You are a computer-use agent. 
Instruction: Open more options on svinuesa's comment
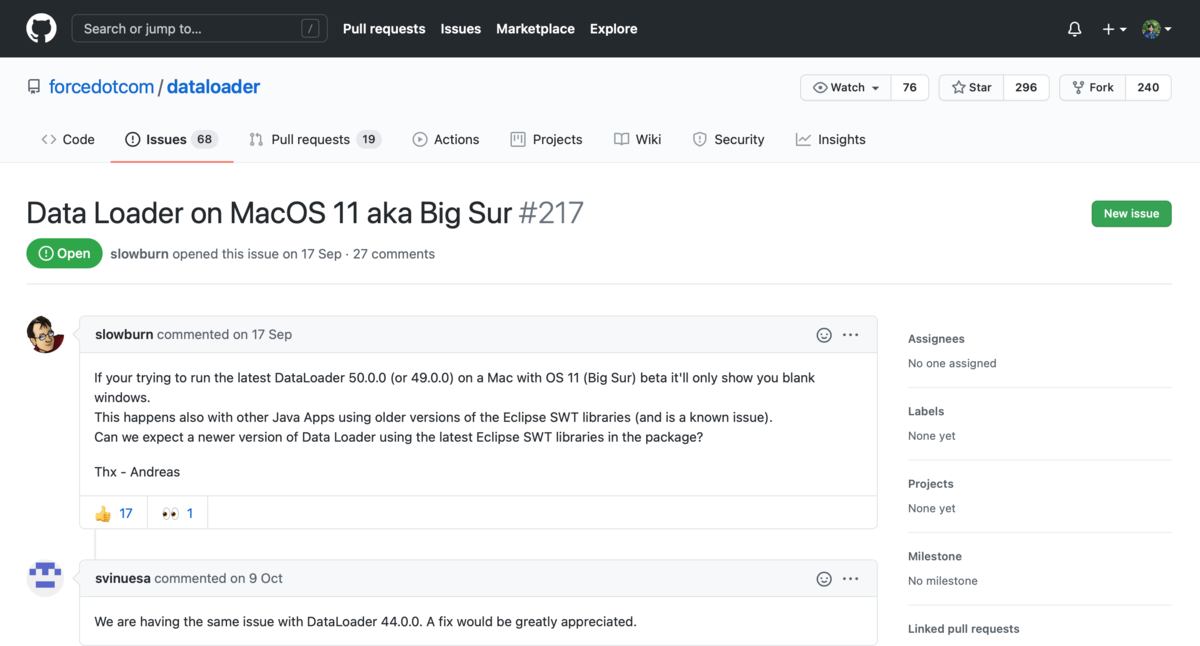coord(851,578)
